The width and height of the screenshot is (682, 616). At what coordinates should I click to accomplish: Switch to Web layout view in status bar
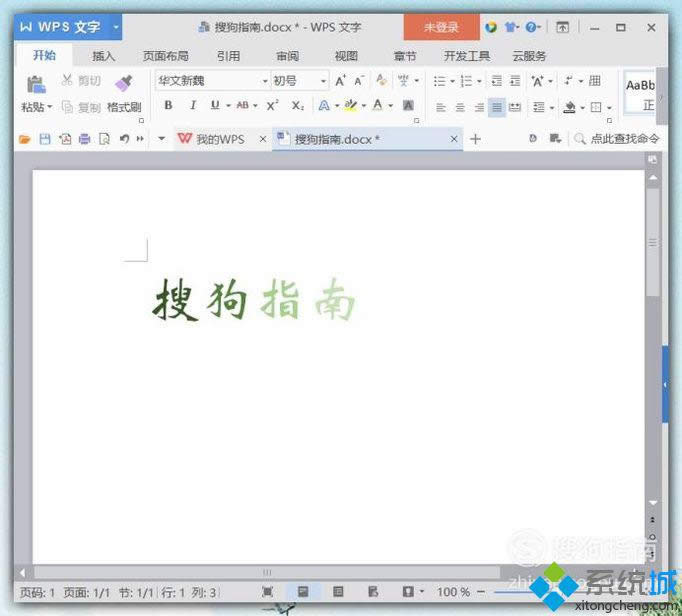pos(373,592)
